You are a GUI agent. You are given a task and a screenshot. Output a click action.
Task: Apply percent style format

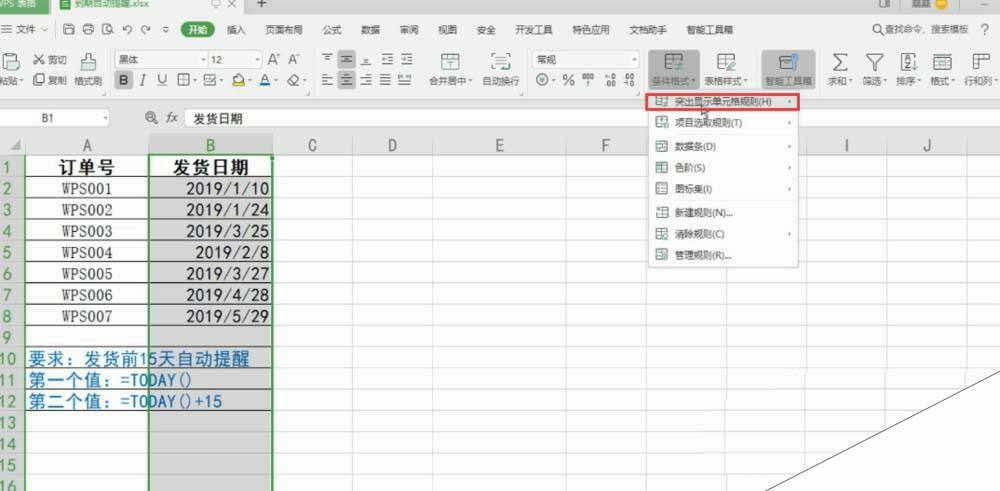tap(569, 80)
